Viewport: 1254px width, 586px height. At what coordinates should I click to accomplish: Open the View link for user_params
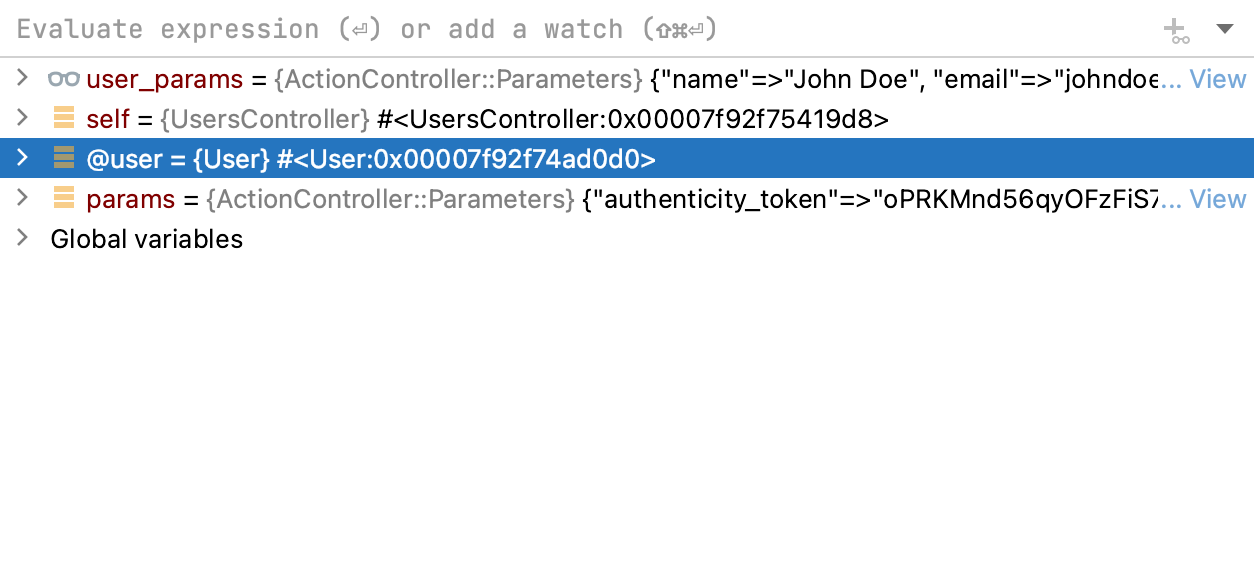[x=1218, y=78]
